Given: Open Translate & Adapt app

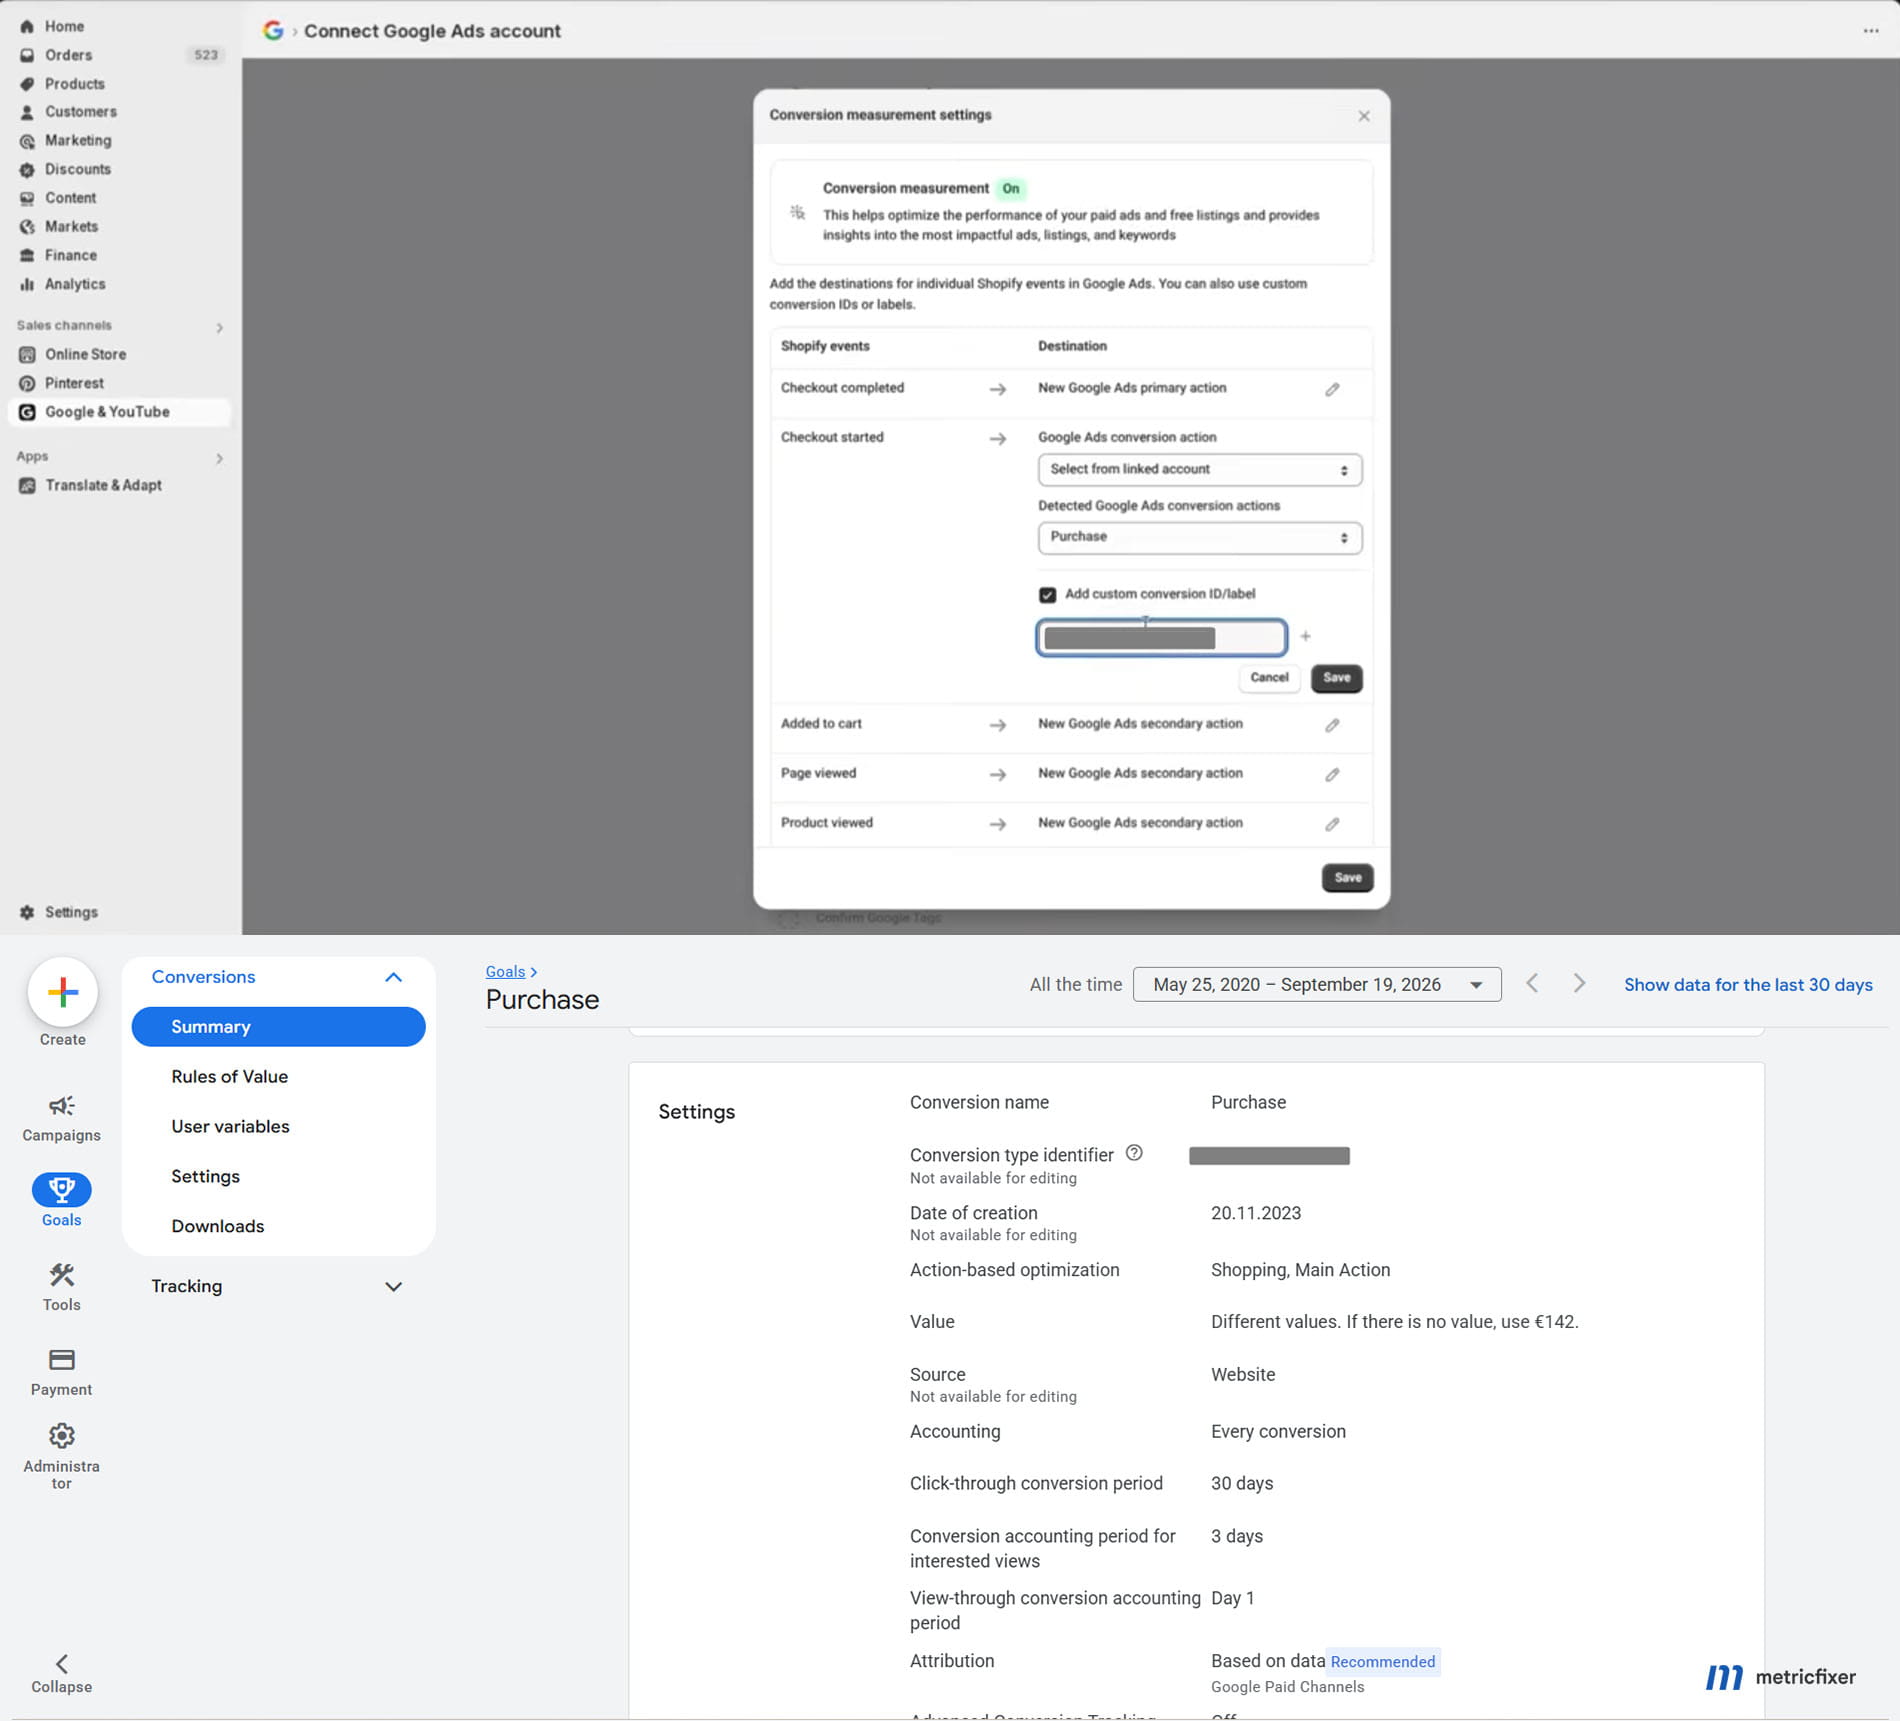Looking at the screenshot, I should click(103, 485).
